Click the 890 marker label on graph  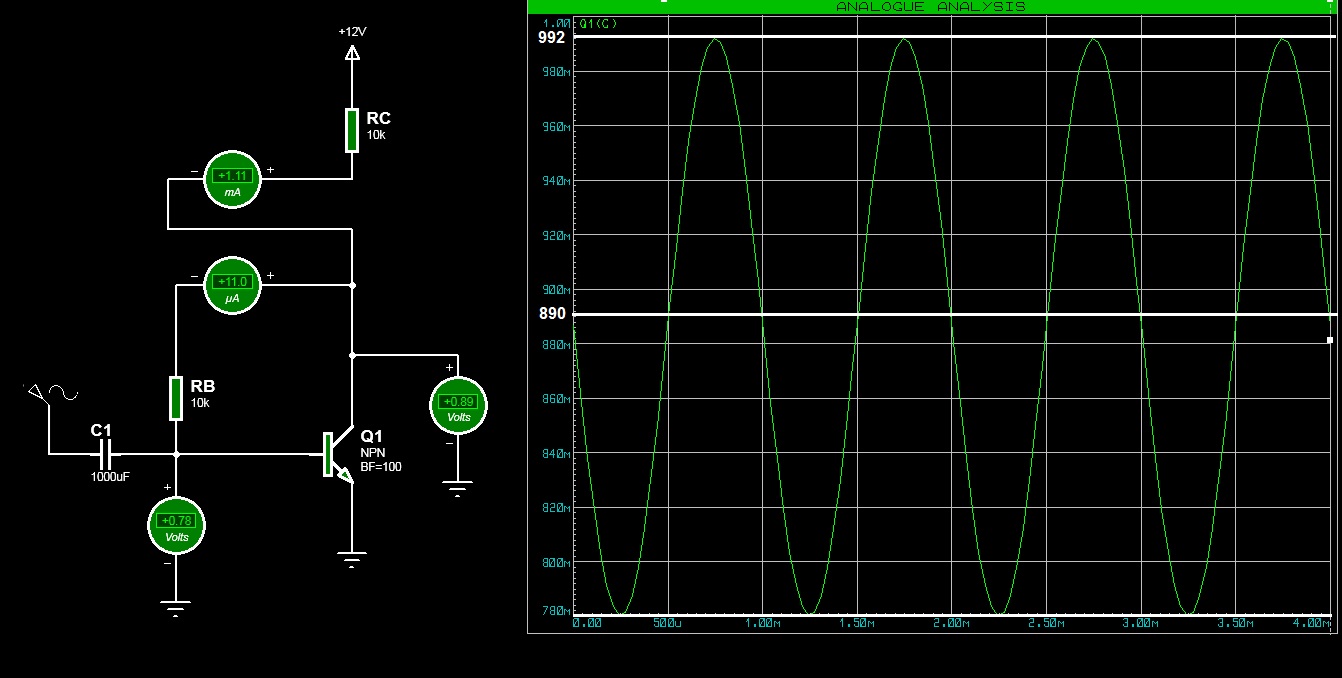551,314
